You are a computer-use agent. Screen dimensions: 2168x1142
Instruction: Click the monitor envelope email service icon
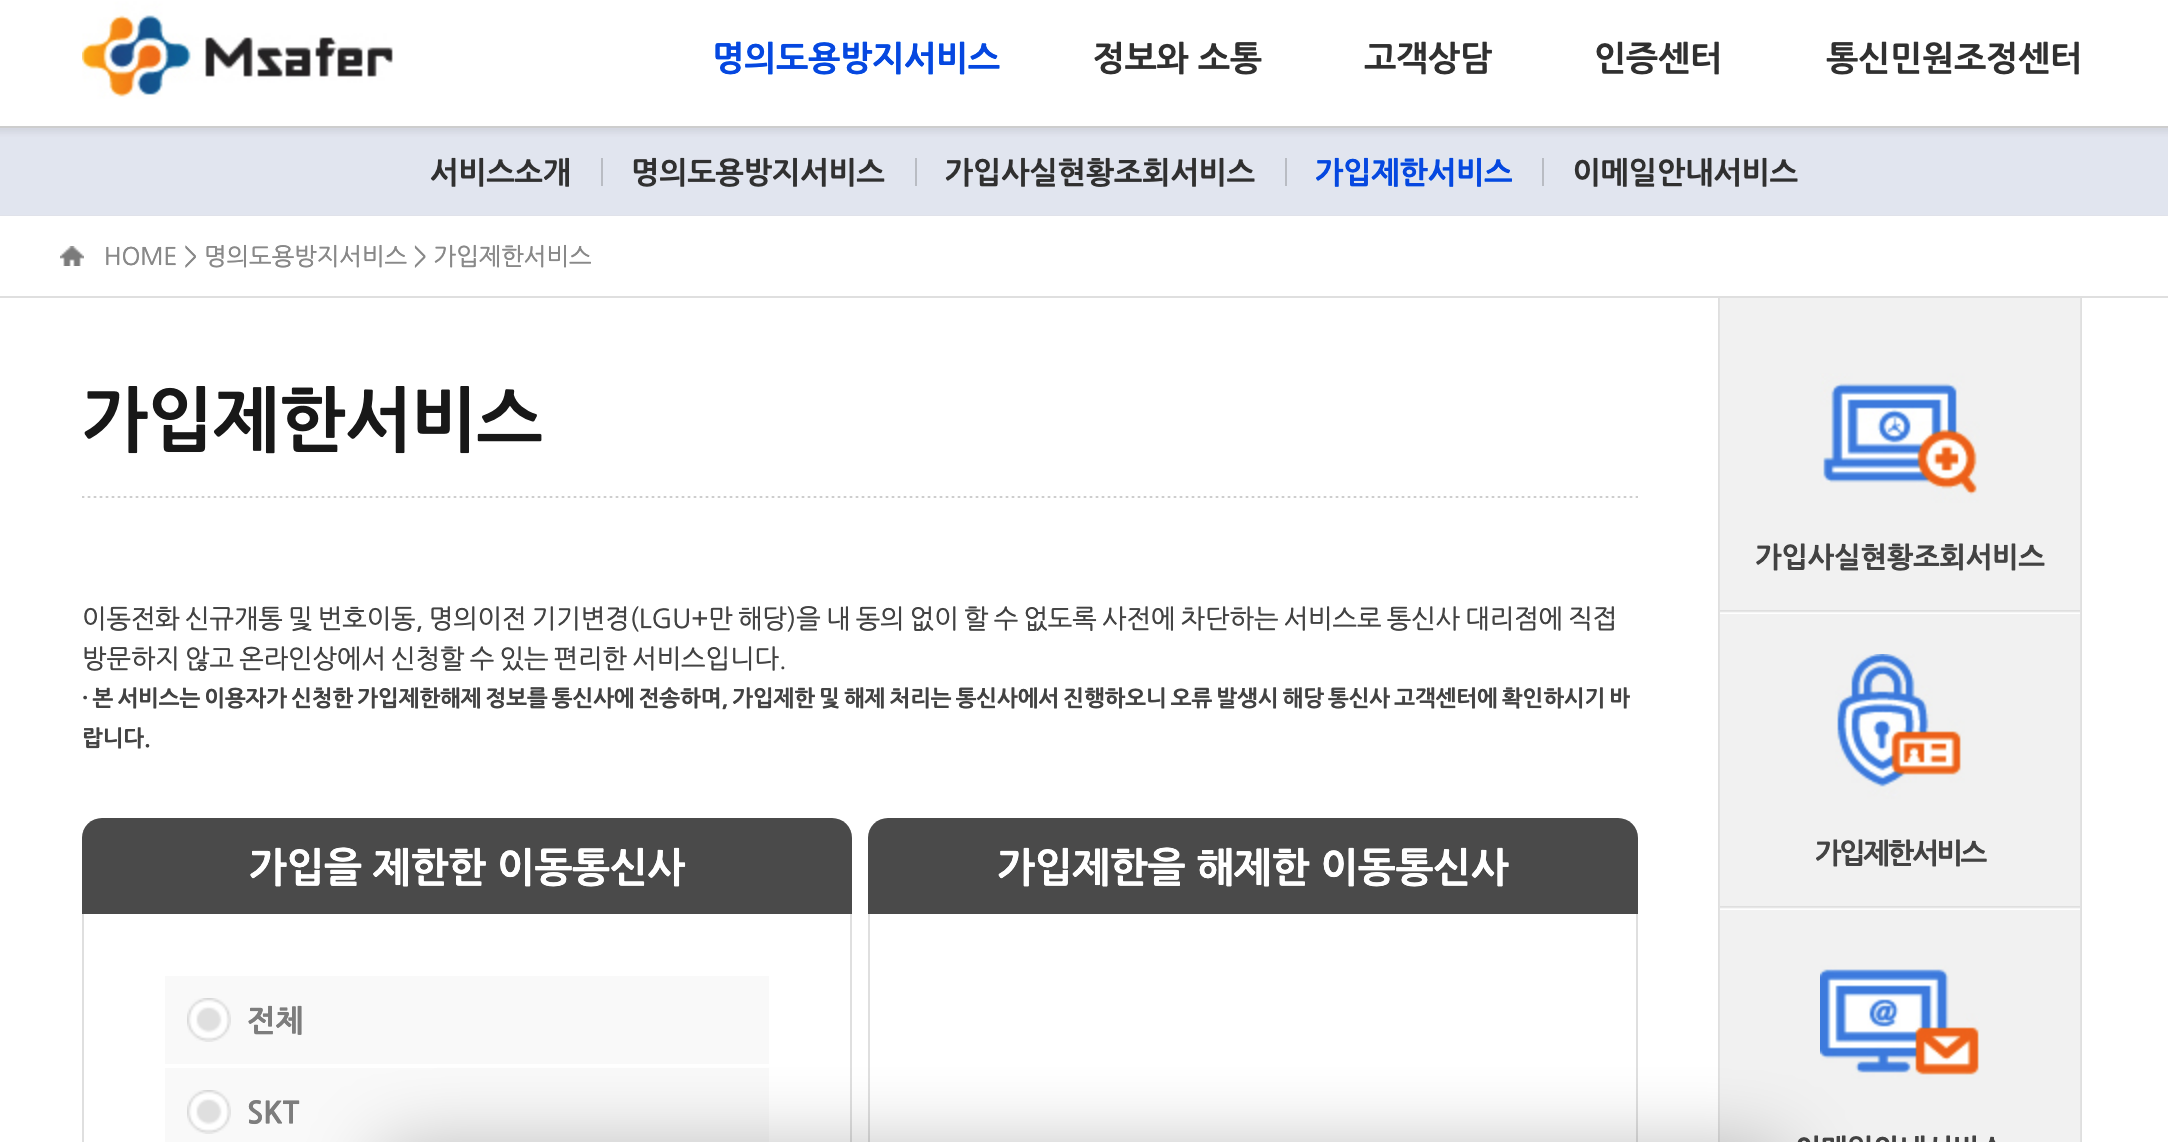[1898, 1021]
